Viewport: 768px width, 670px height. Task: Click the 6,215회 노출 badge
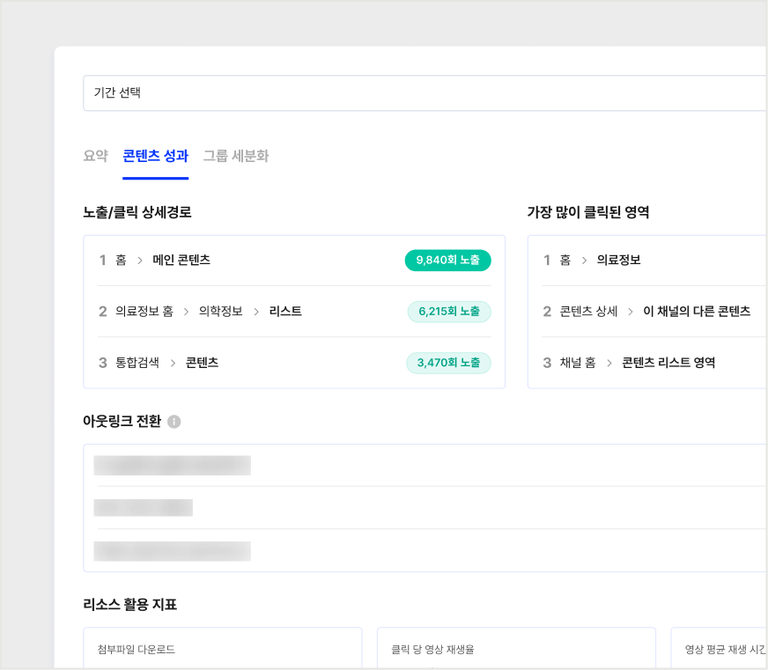click(449, 311)
